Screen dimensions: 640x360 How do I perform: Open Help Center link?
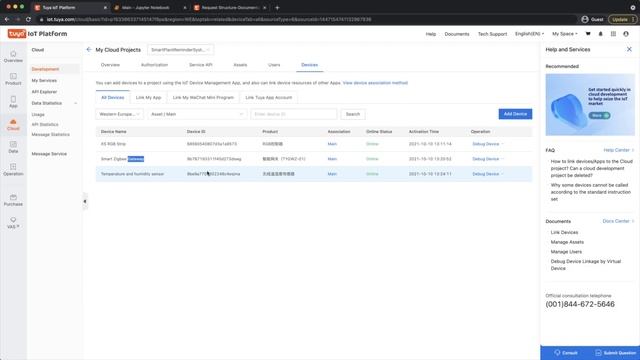tap(618, 150)
